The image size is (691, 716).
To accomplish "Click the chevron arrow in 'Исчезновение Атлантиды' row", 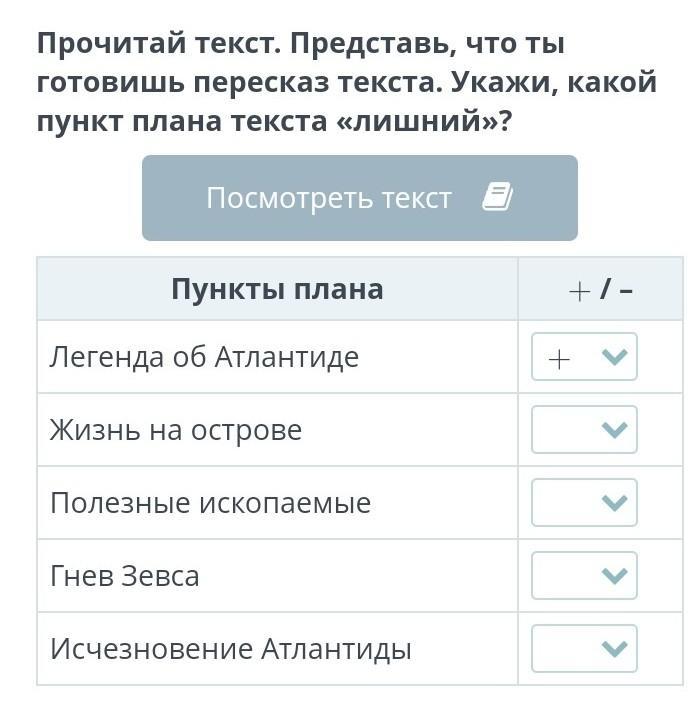I will pos(614,648).
